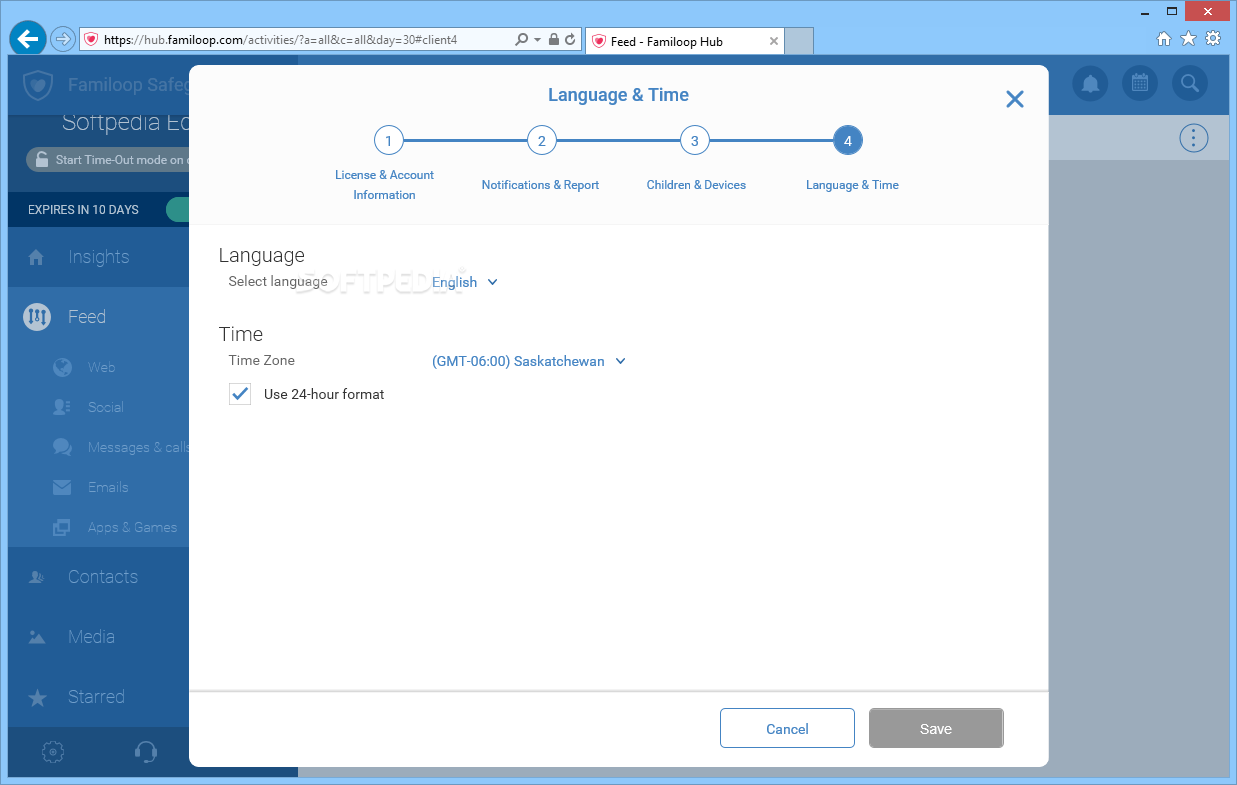
Task: Open Emails feed item
Action: point(108,487)
